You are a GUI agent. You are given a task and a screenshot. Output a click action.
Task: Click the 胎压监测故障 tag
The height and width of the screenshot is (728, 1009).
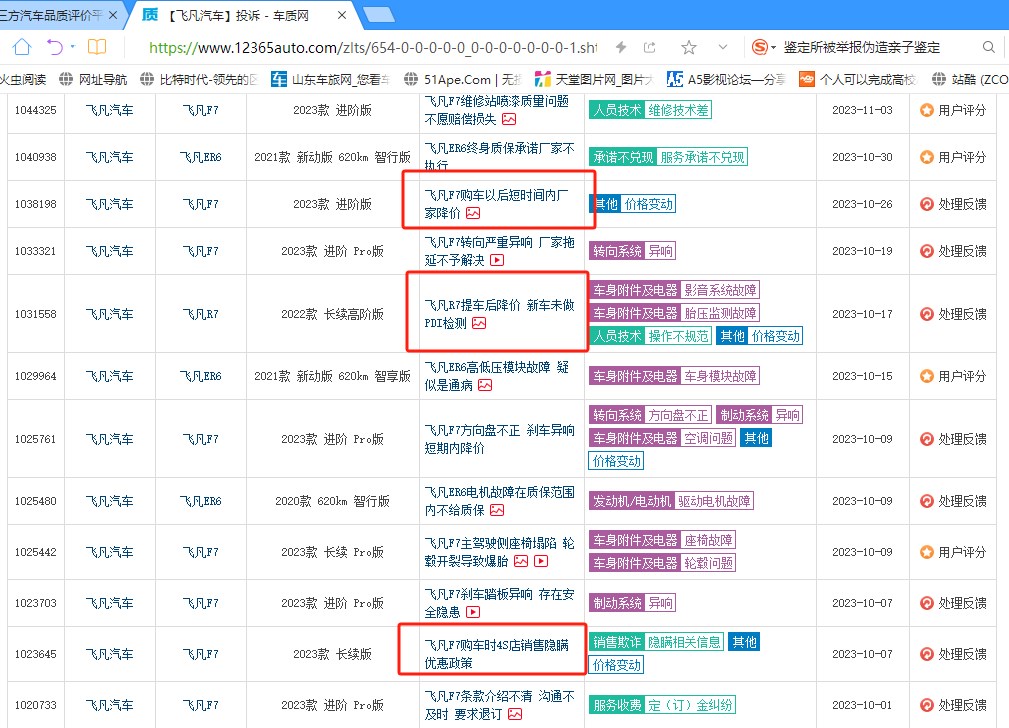(720, 313)
